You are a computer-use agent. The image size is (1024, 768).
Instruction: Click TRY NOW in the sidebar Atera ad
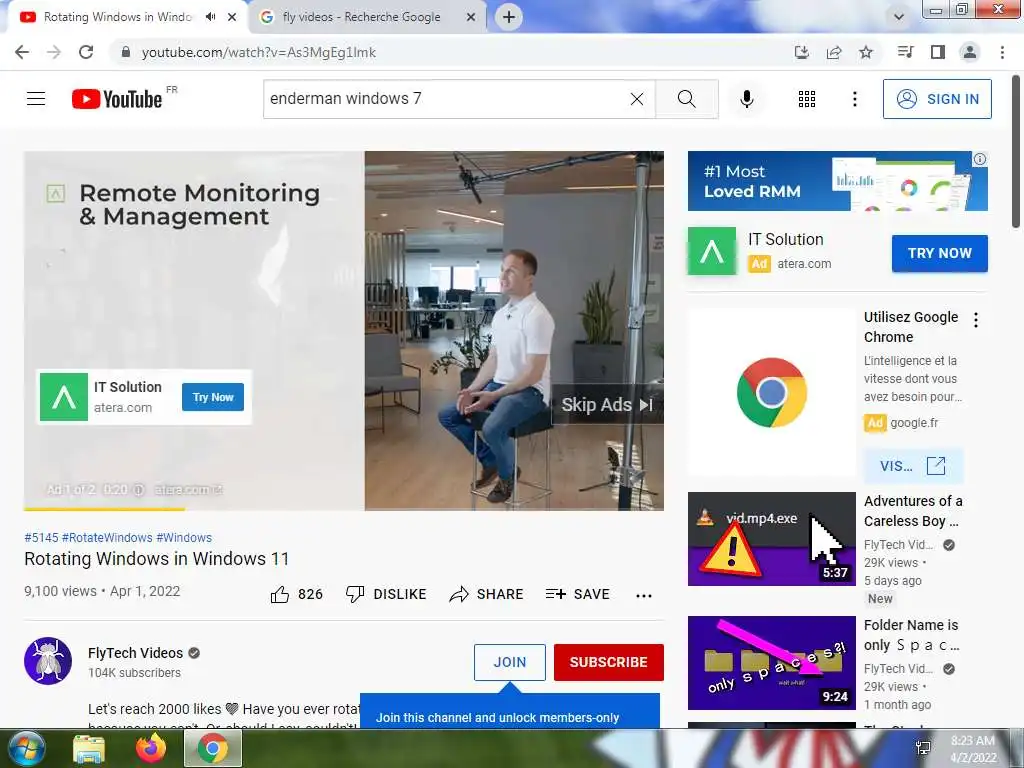point(940,253)
